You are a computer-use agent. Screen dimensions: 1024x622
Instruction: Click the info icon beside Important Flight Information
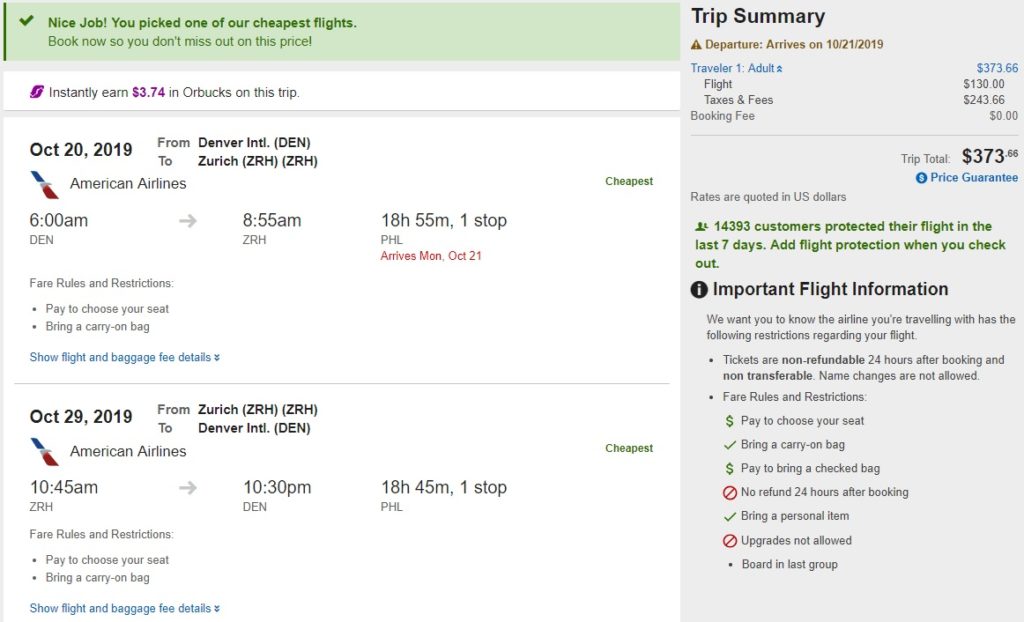point(700,290)
